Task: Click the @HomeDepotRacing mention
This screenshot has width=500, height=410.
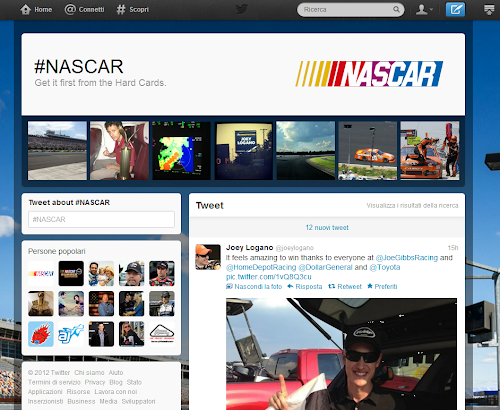Action: [261, 267]
